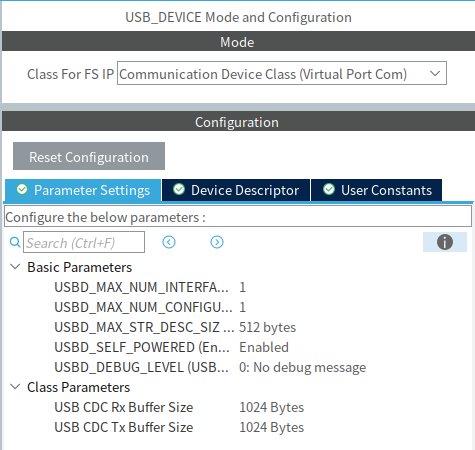Go to next search result arrow
This screenshot has width=475, height=450.
(x=217, y=242)
